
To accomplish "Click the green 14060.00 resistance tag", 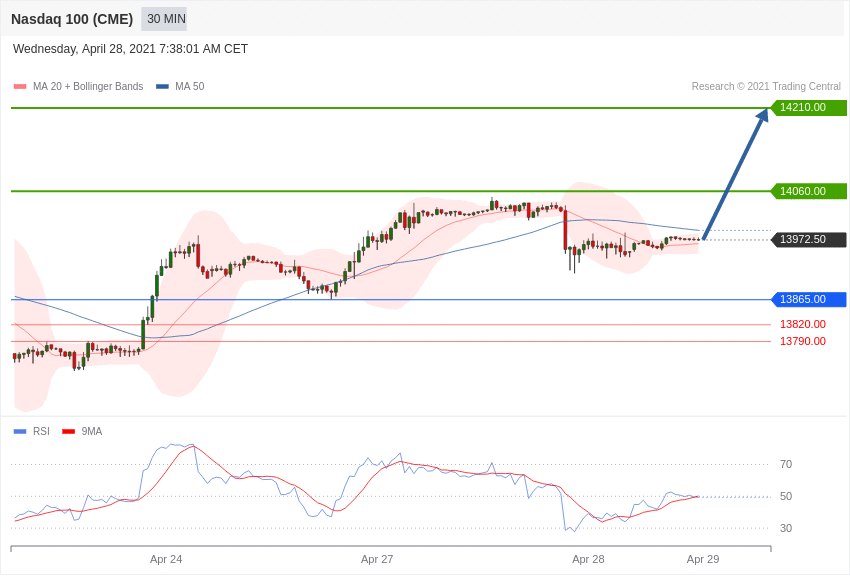I will 808,191.
